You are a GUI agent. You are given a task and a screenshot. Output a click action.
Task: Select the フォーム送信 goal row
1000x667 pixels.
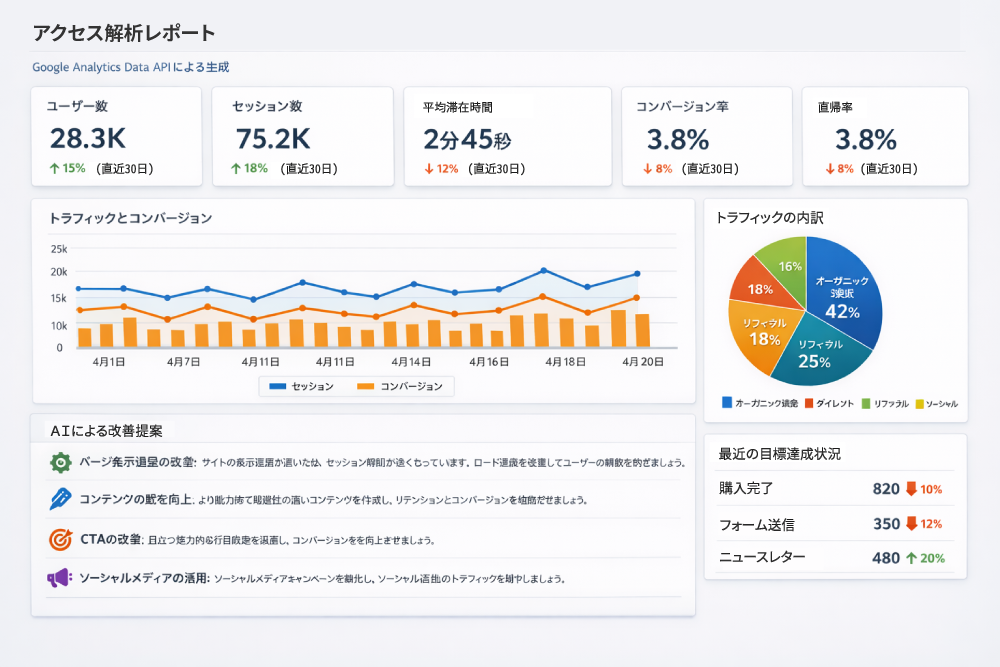click(835, 524)
